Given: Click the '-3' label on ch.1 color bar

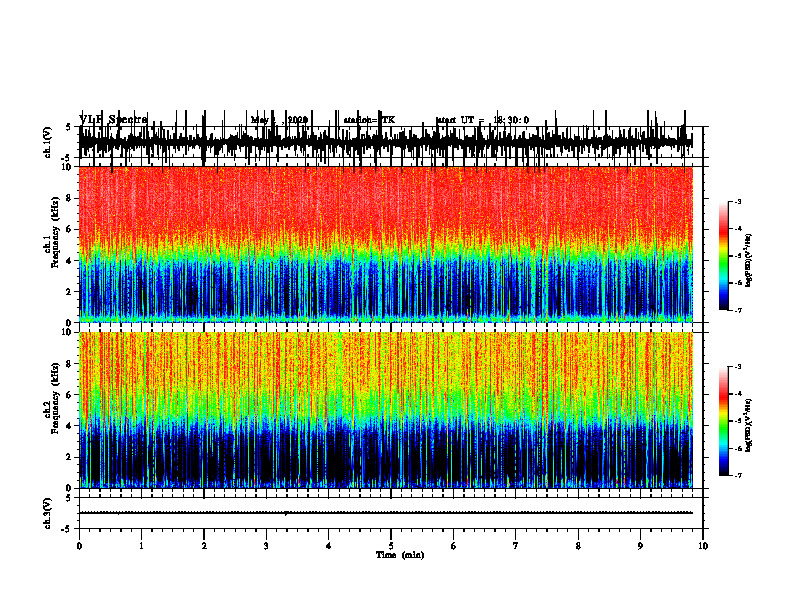Looking at the screenshot, I should pyautogui.click(x=737, y=202).
